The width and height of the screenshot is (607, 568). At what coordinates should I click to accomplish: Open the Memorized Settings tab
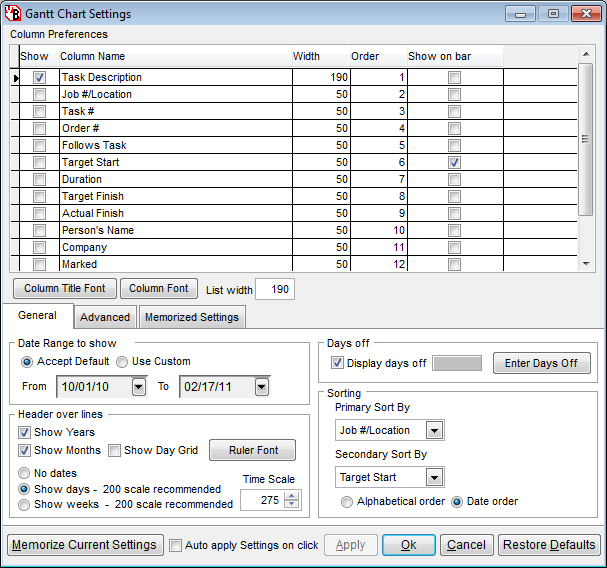coord(191,317)
